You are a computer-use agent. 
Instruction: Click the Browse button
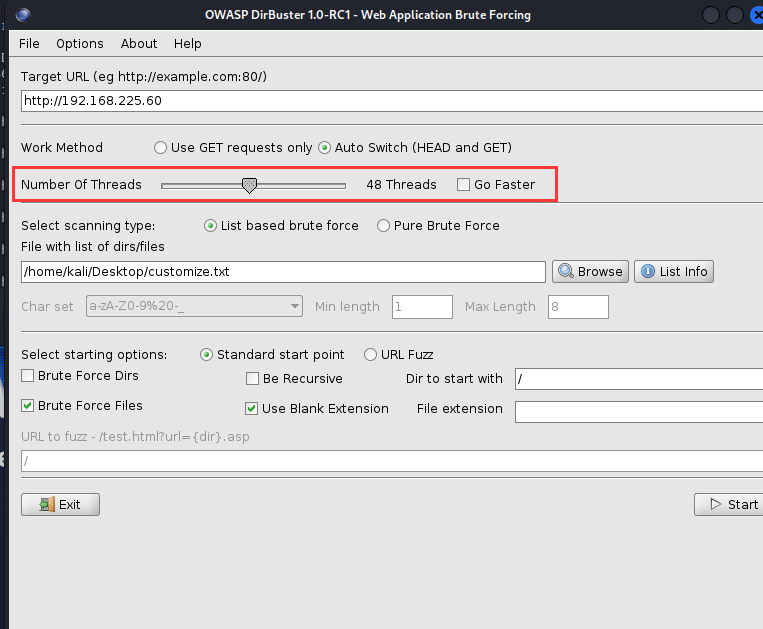click(590, 271)
